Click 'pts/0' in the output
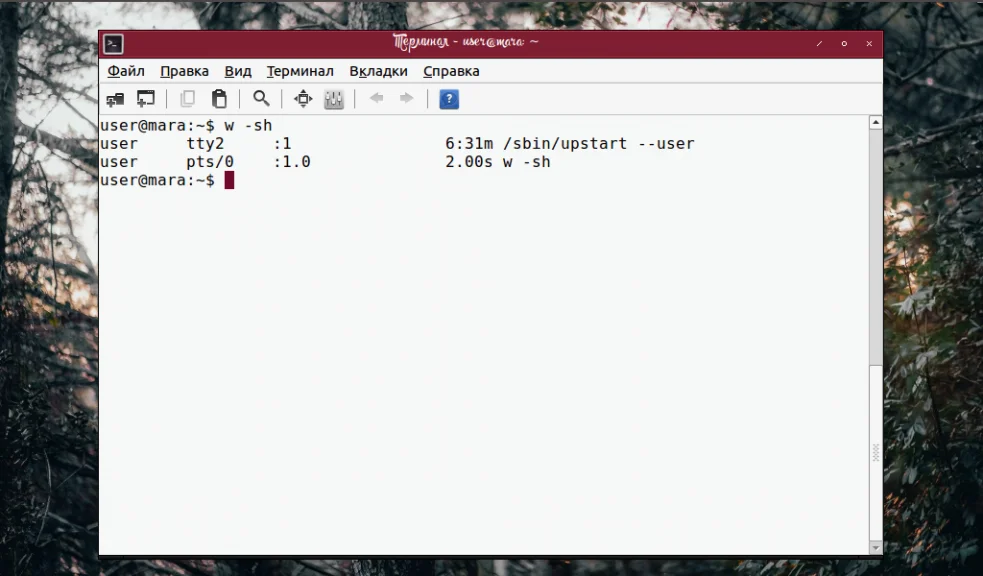This screenshot has height=576, width=983. [x=210, y=162]
